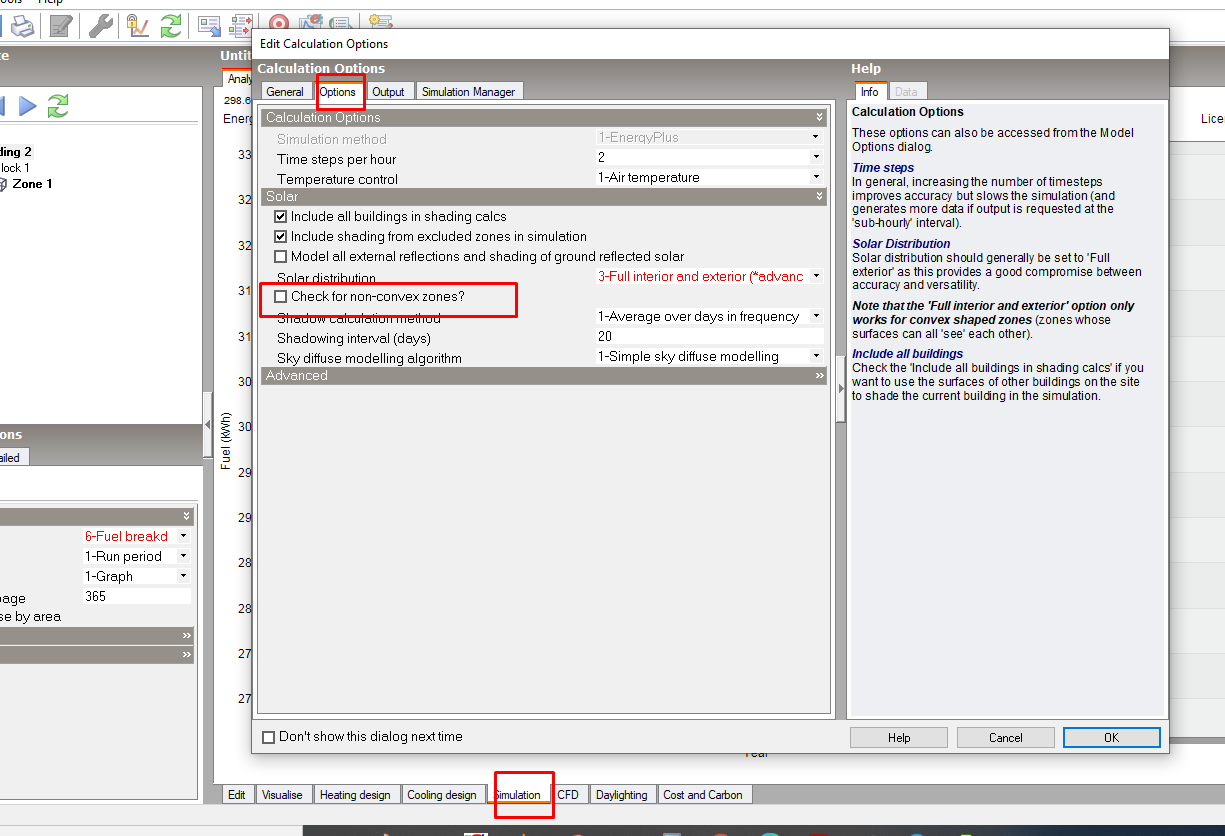Collapse the Calculation Options section header
1225x836 pixels.
[x=544, y=117]
